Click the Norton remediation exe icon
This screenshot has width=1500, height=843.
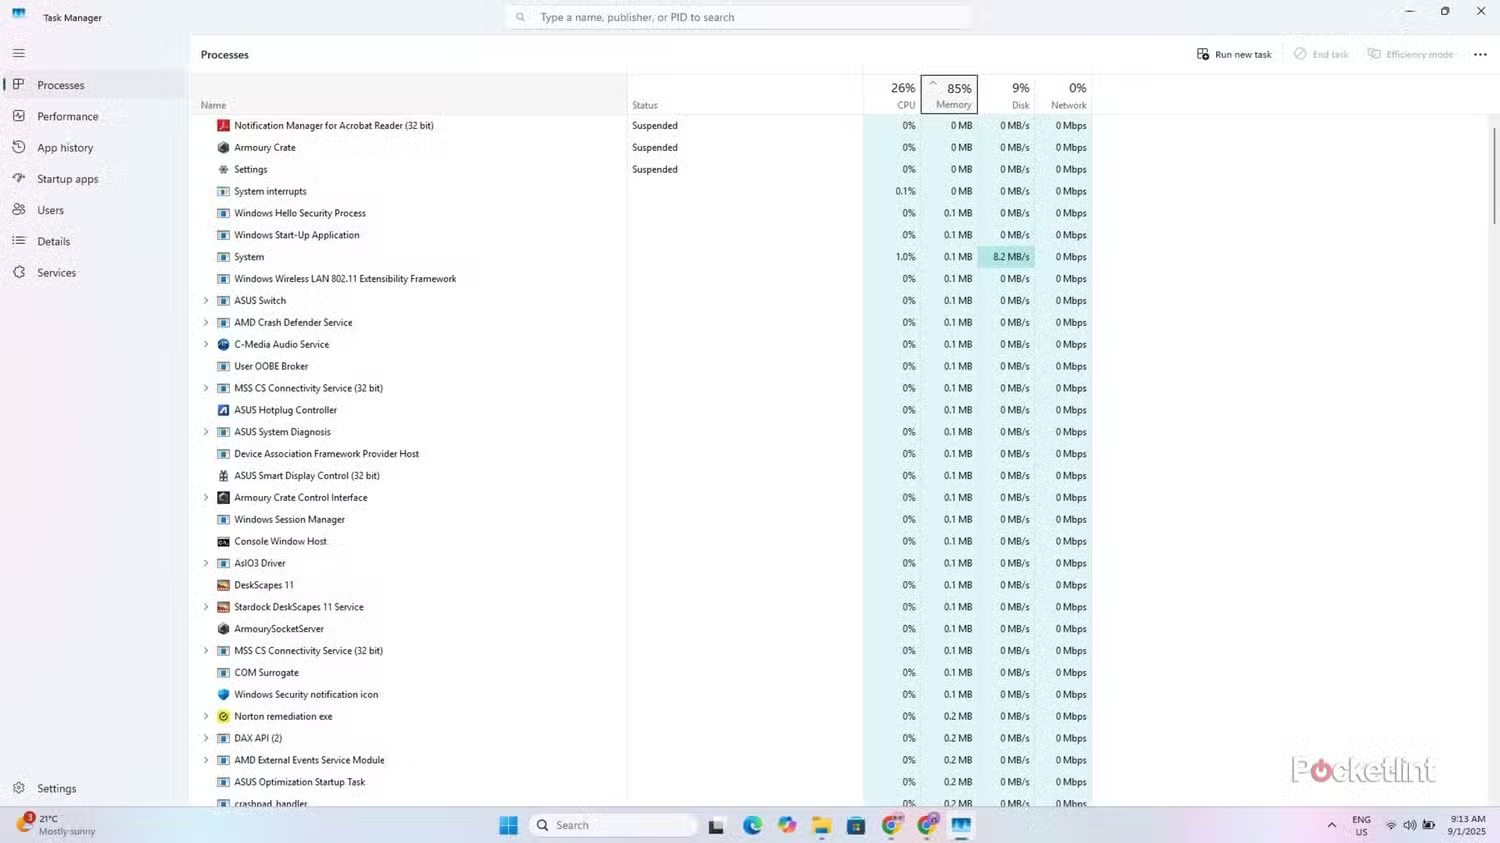click(x=223, y=717)
